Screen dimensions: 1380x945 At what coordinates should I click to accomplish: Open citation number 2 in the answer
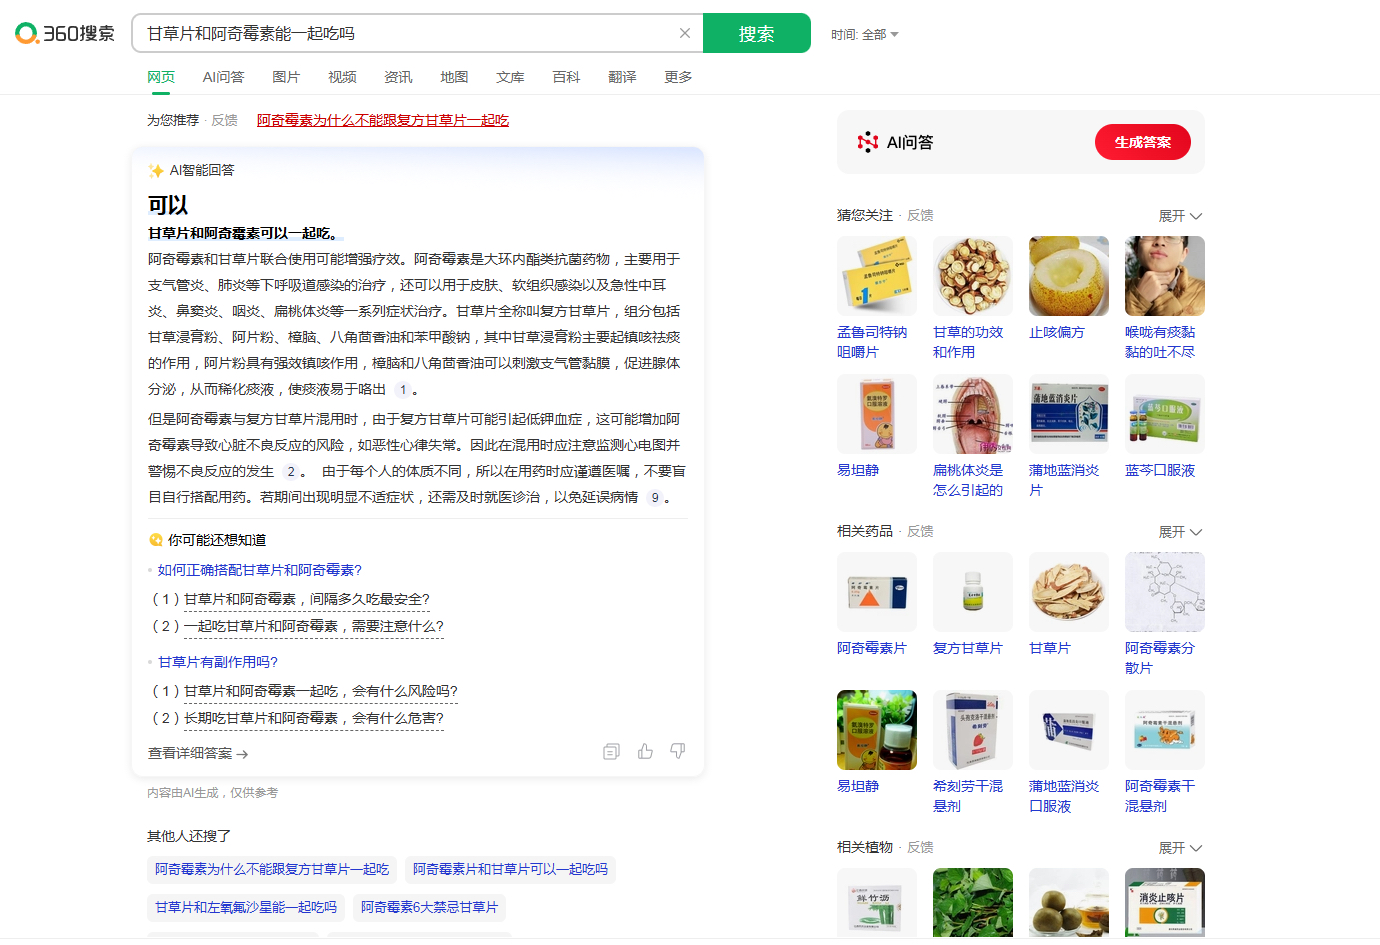pos(291,472)
